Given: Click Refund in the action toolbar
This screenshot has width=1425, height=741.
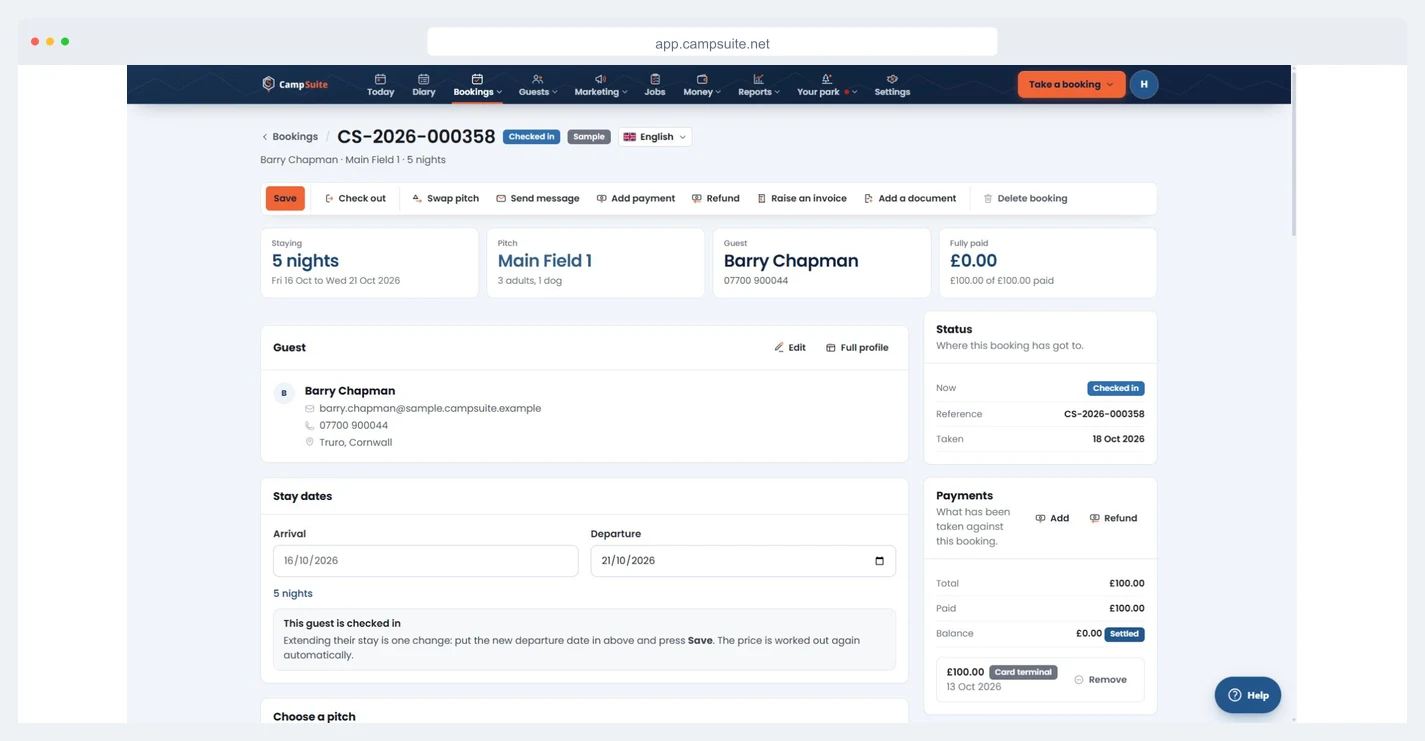Looking at the screenshot, I should (x=716, y=198).
